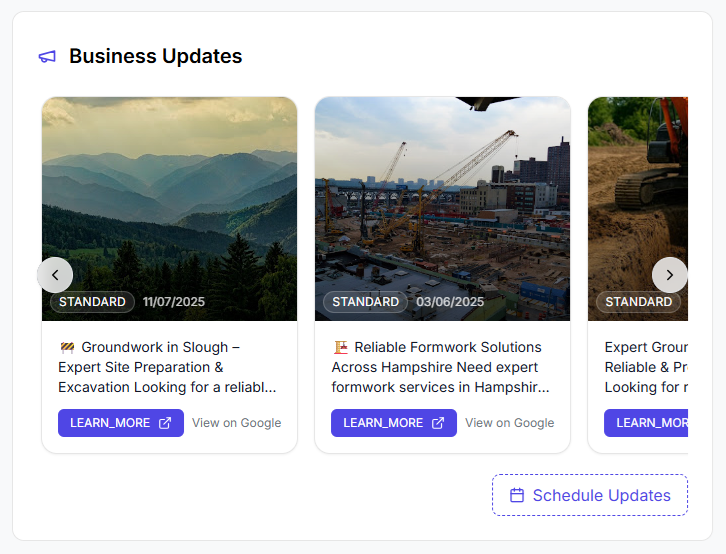Open LEARN_MORE for Groundwork in Slough post
Image resolution: width=726 pixels, height=554 pixels.
click(121, 423)
